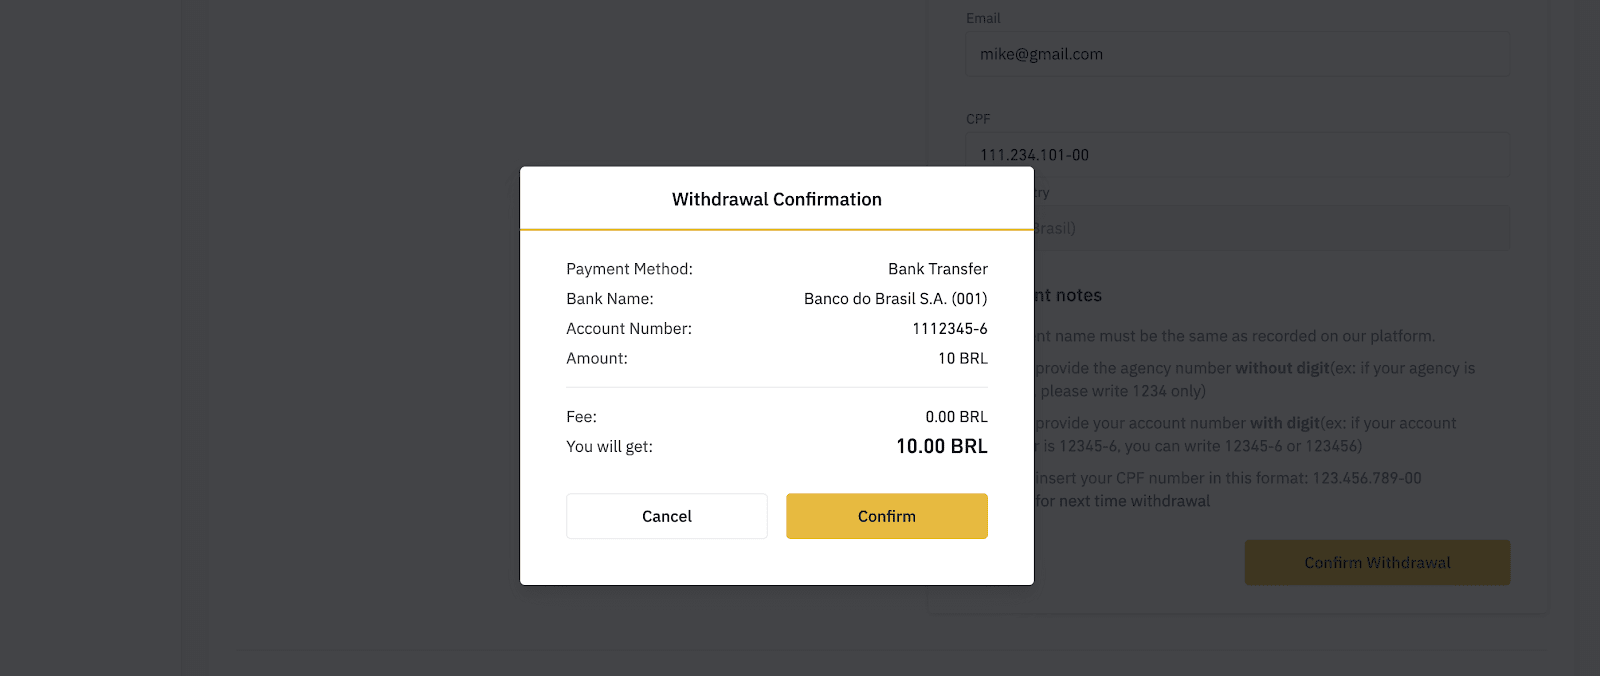
Task: Click the CPF field label
Action: [x=978, y=119]
